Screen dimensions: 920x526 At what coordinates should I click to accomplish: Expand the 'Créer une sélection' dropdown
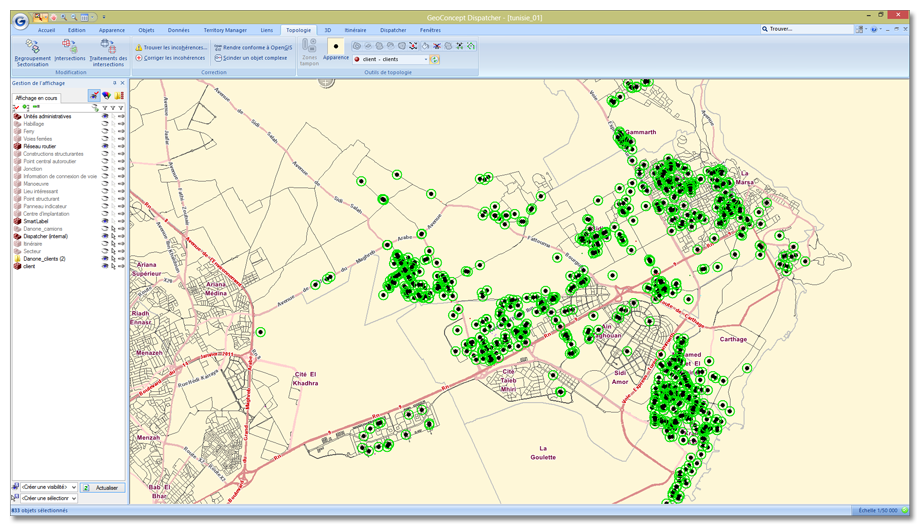pos(73,498)
